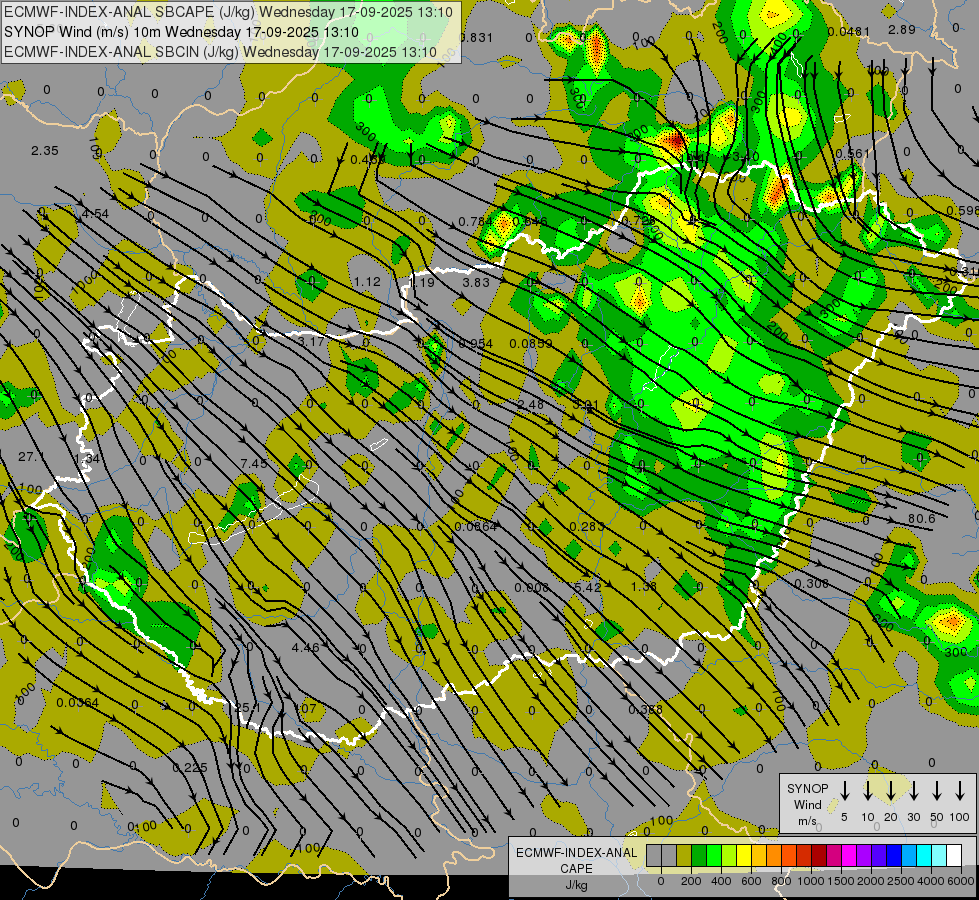
Task: Select the olive swatch on the CAPE colorbar
Action: (x=684, y=856)
